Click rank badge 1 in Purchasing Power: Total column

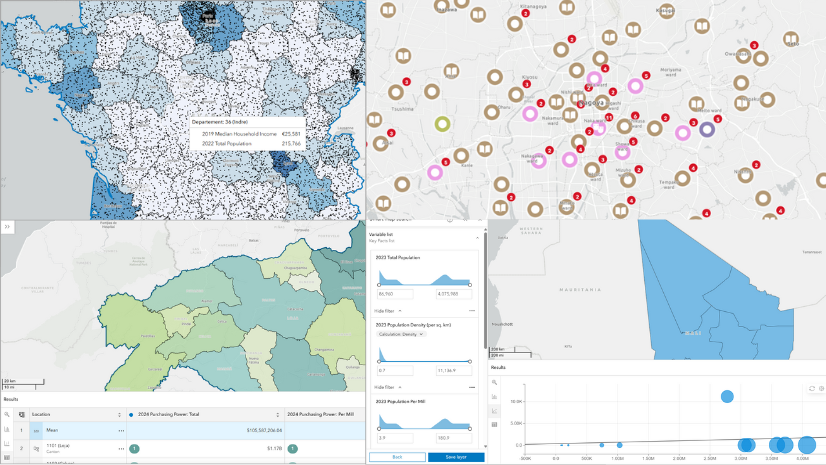tap(134, 449)
